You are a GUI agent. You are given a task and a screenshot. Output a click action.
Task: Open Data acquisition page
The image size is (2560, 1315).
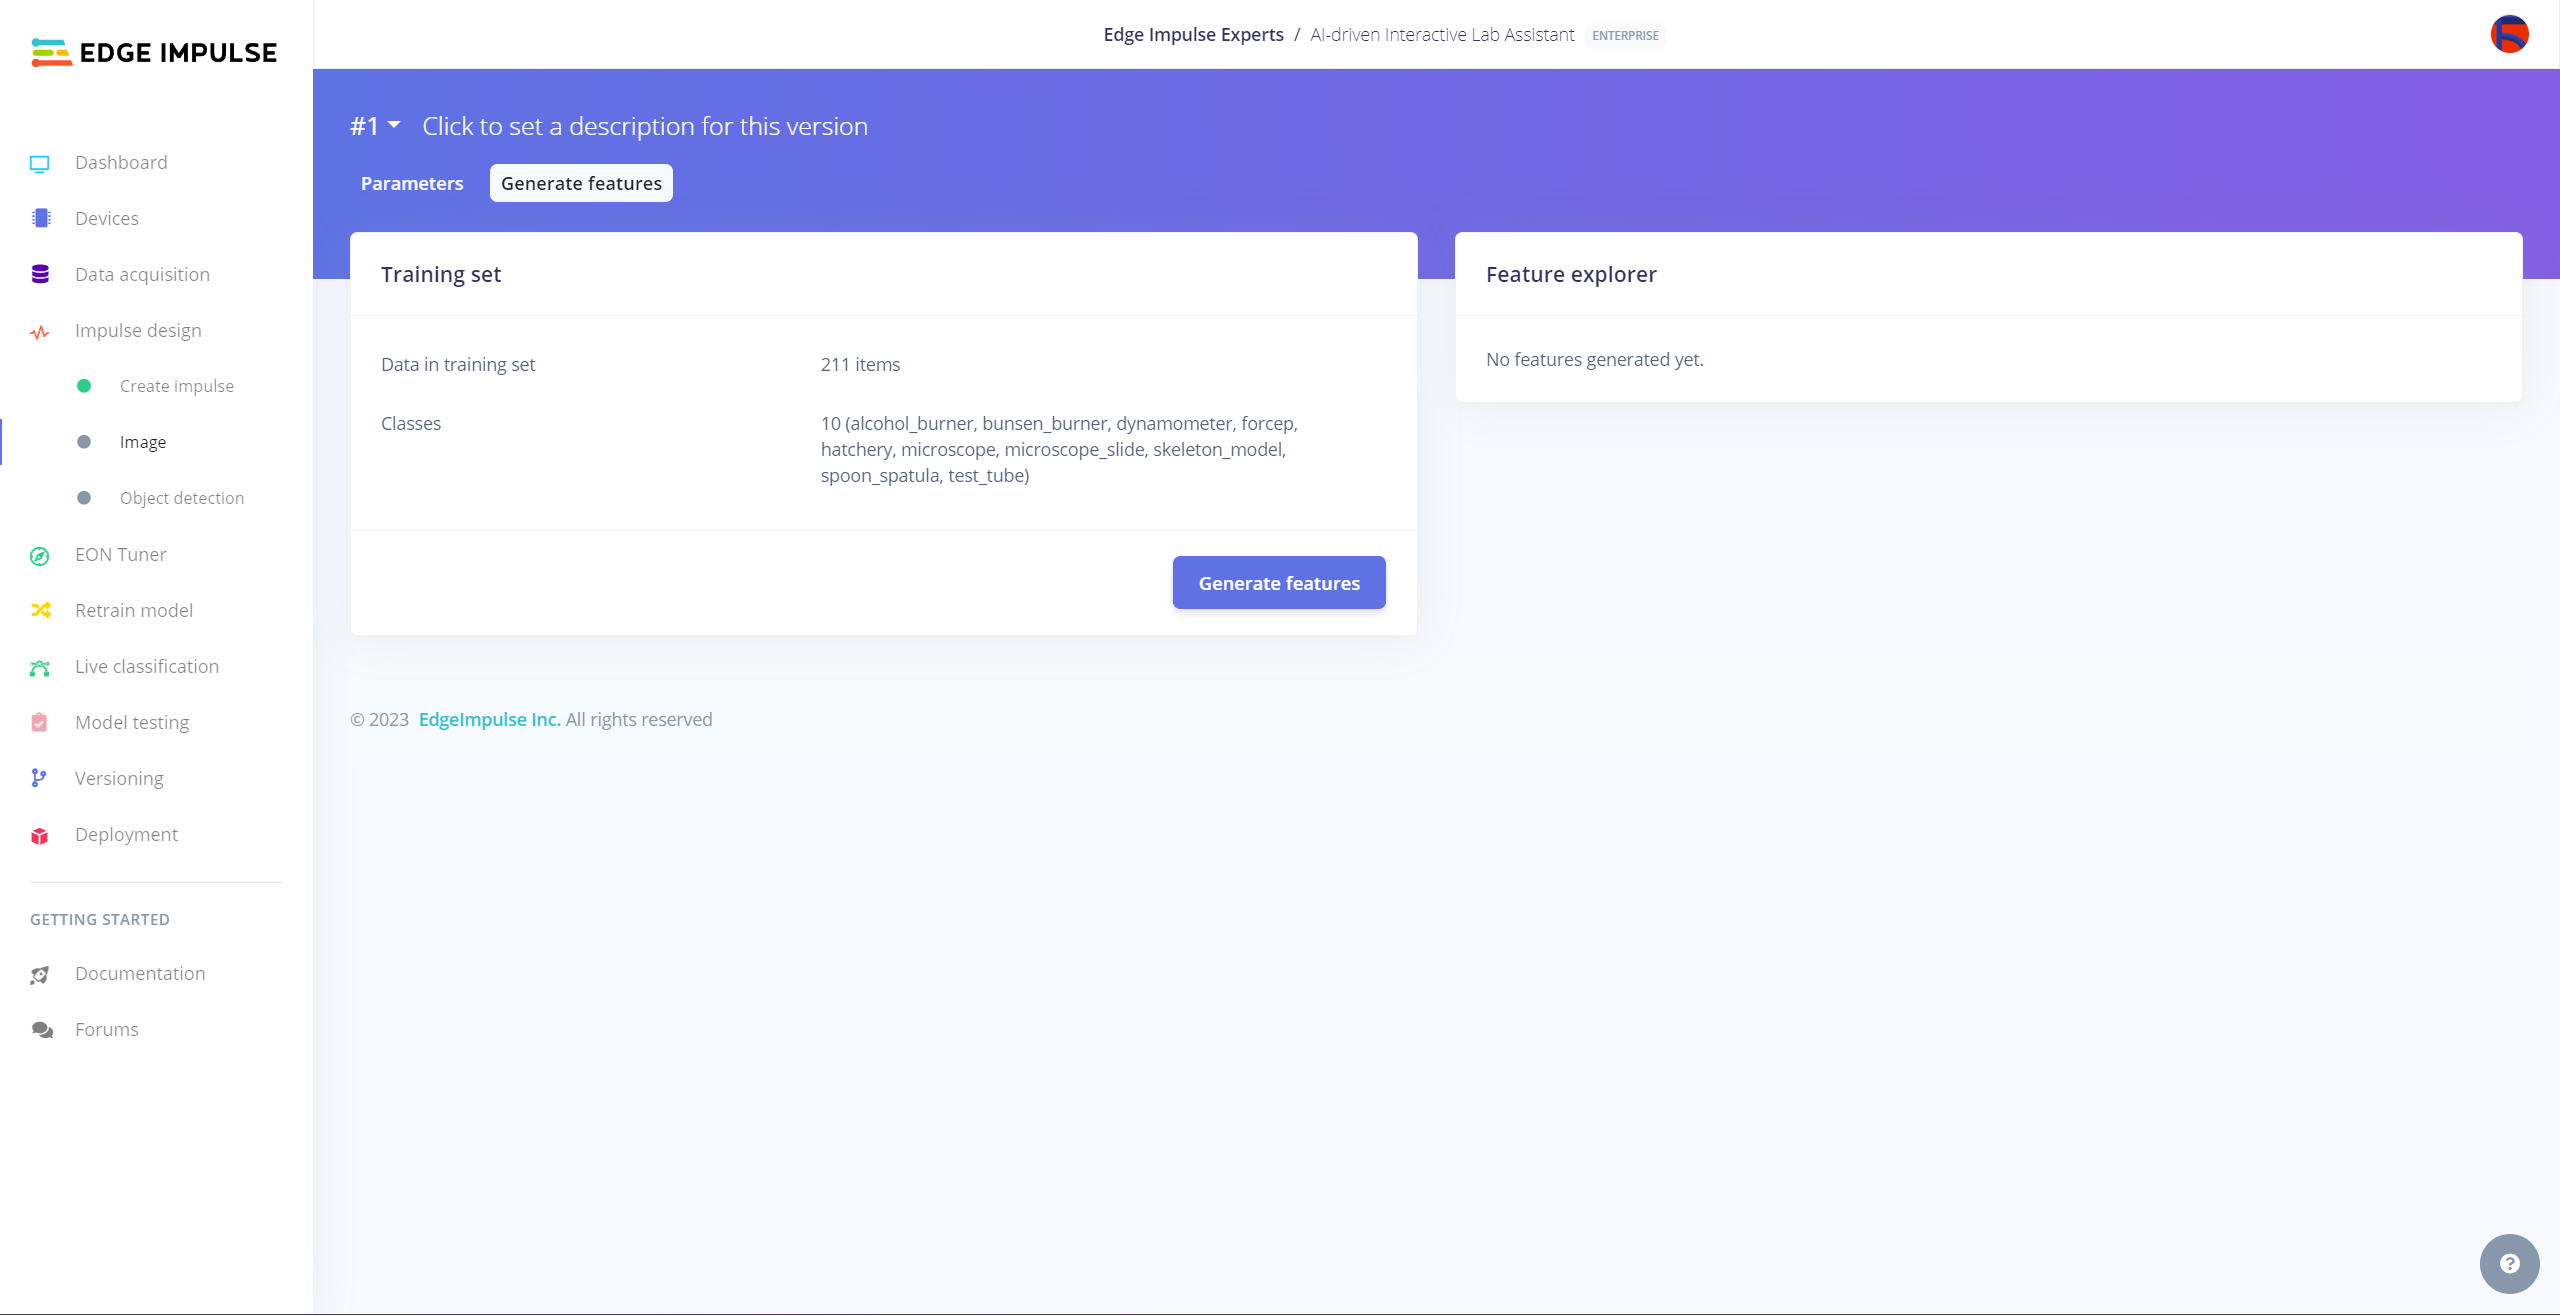pyautogui.click(x=142, y=274)
